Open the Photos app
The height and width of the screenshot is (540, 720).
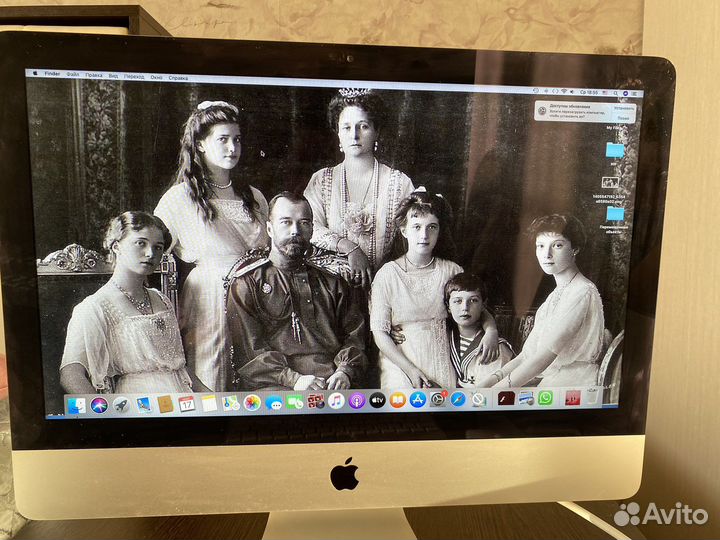pyautogui.click(x=252, y=403)
